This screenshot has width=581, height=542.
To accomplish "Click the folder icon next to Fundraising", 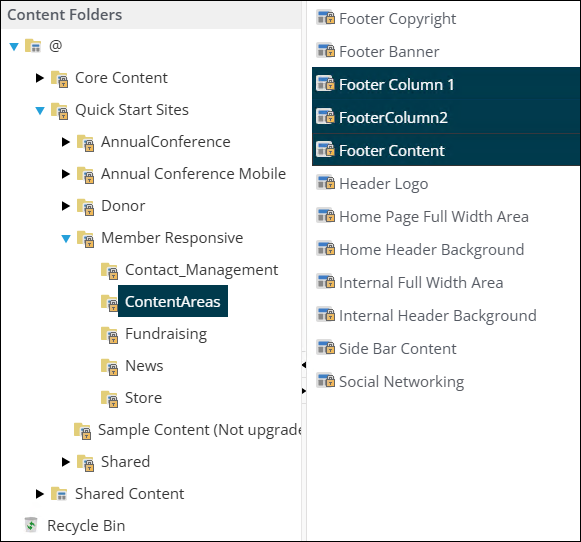I will [x=110, y=335].
